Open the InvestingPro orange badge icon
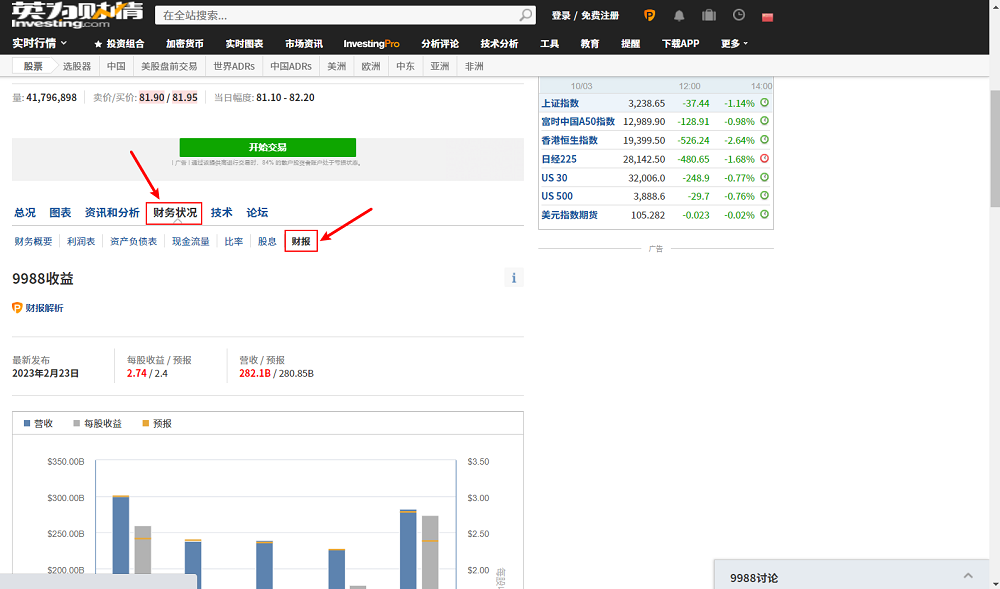The height and width of the screenshot is (589, 1000). tap(649, 15)
